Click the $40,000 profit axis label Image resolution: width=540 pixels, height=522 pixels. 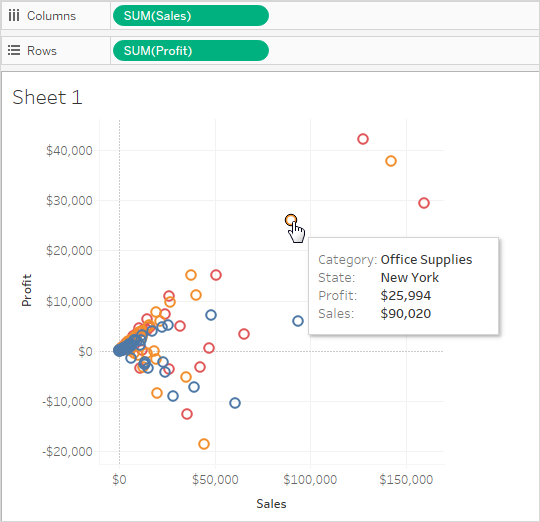pos(69,150)
